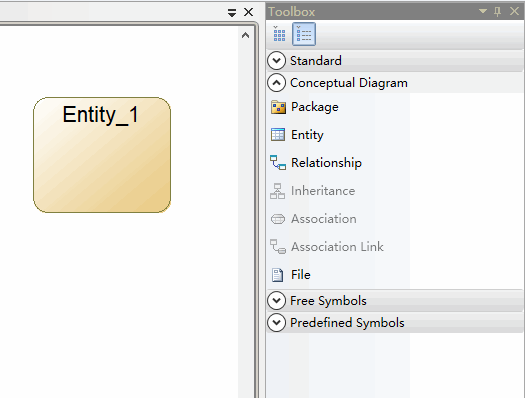The height and width of the screenshot is (398, 525).
Task: Click the Package label in Toolbox
Action: [x=315, y=107]
